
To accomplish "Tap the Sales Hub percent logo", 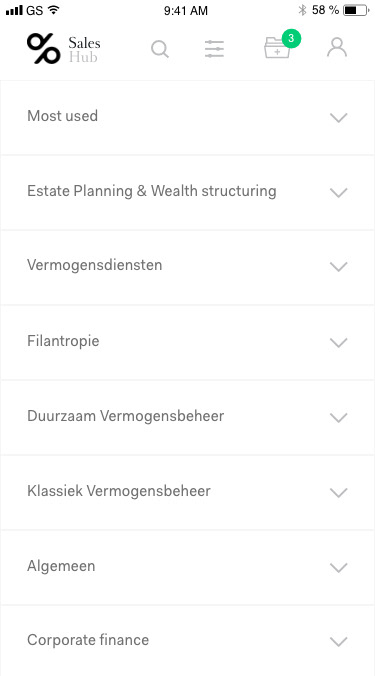I will [44, 48].
